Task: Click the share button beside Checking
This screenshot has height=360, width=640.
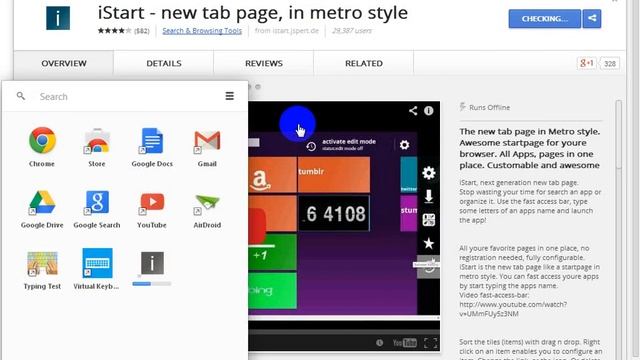Action: 592,19
